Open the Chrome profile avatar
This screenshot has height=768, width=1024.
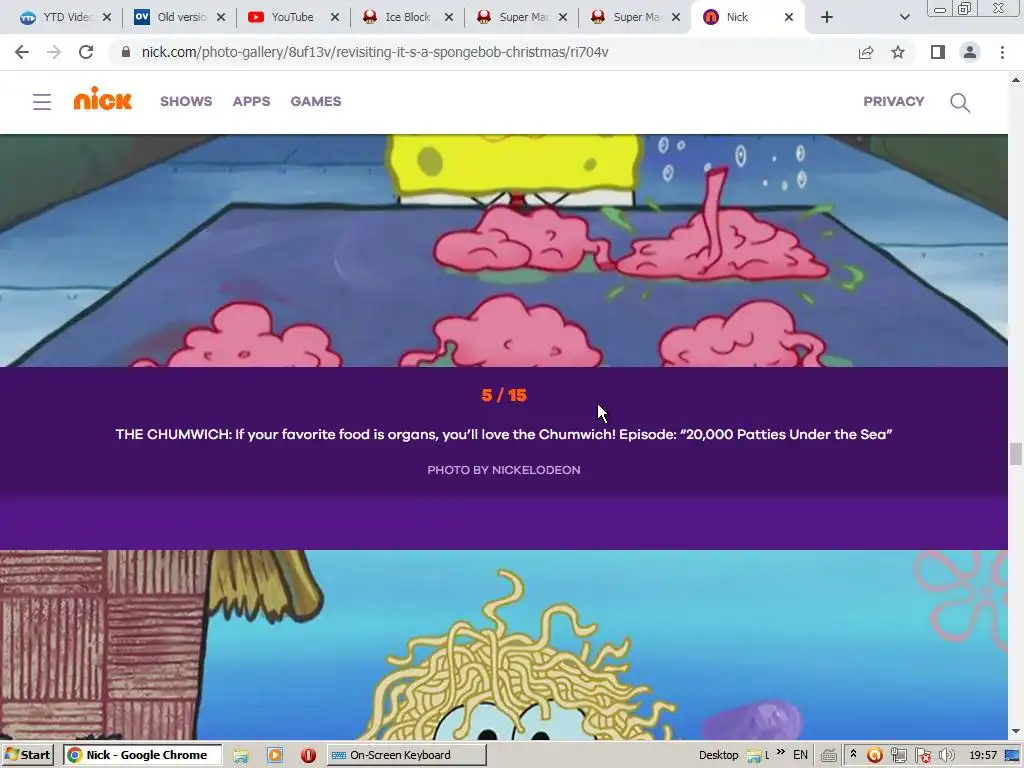pyautogui.click(x=970, y=52)
